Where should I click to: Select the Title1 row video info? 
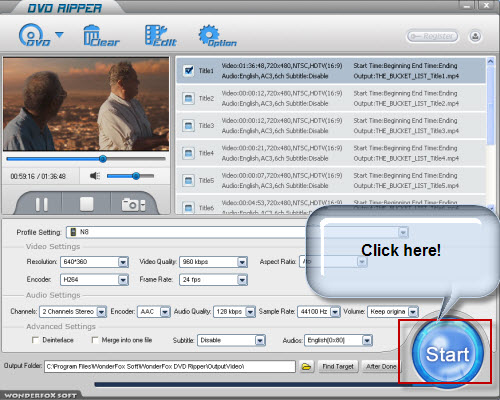[282, 71]
